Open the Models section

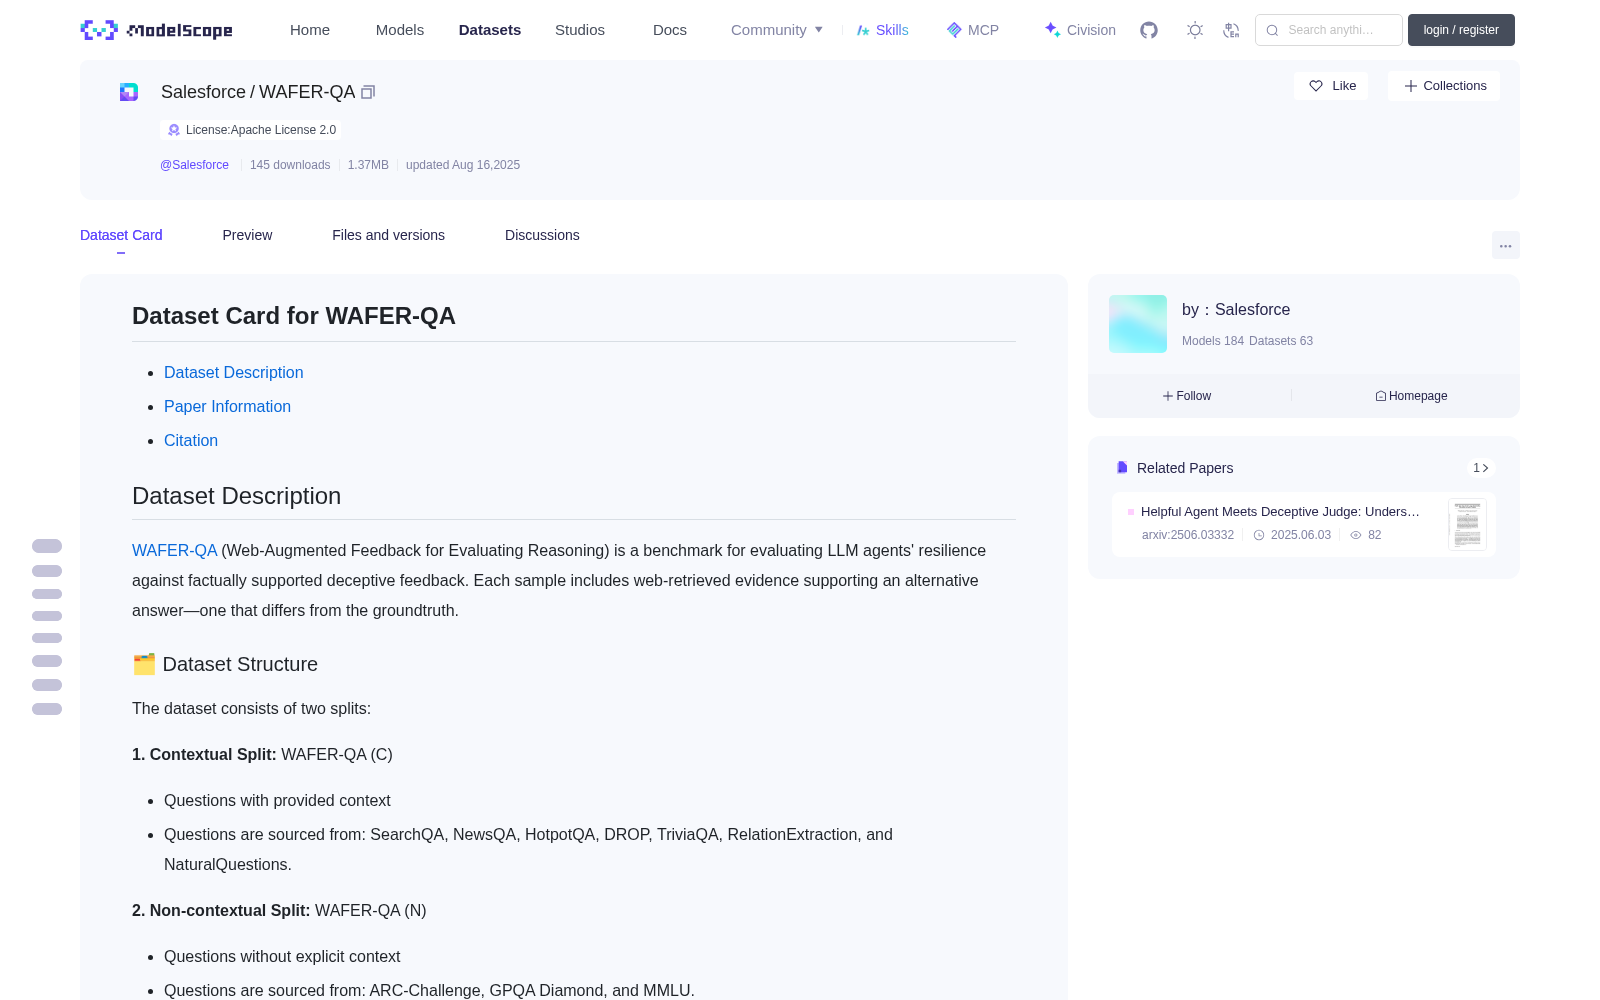click(400, 30)
